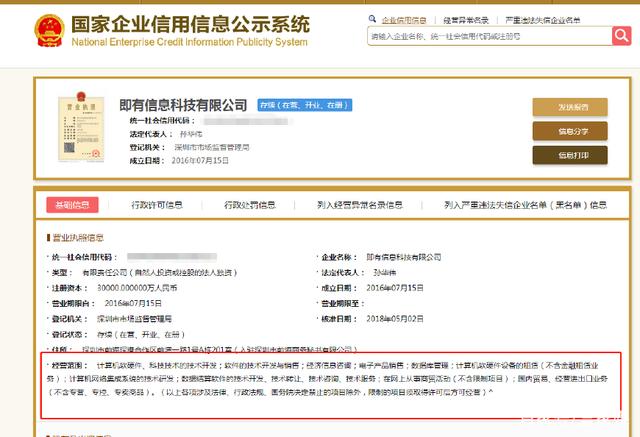Screen dimensions: 640x437
Task: Open the business license thumbnail image
Action: (81, 126)
